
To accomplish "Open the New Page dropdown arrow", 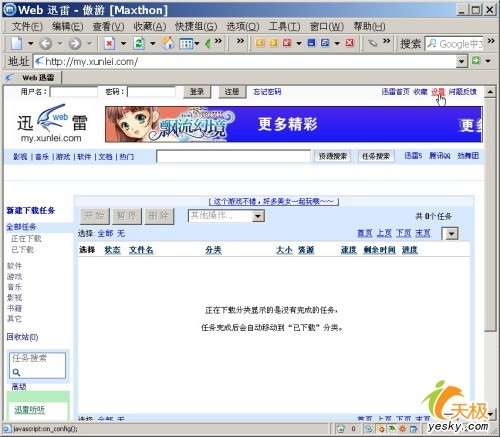I will tap(30, 44).
